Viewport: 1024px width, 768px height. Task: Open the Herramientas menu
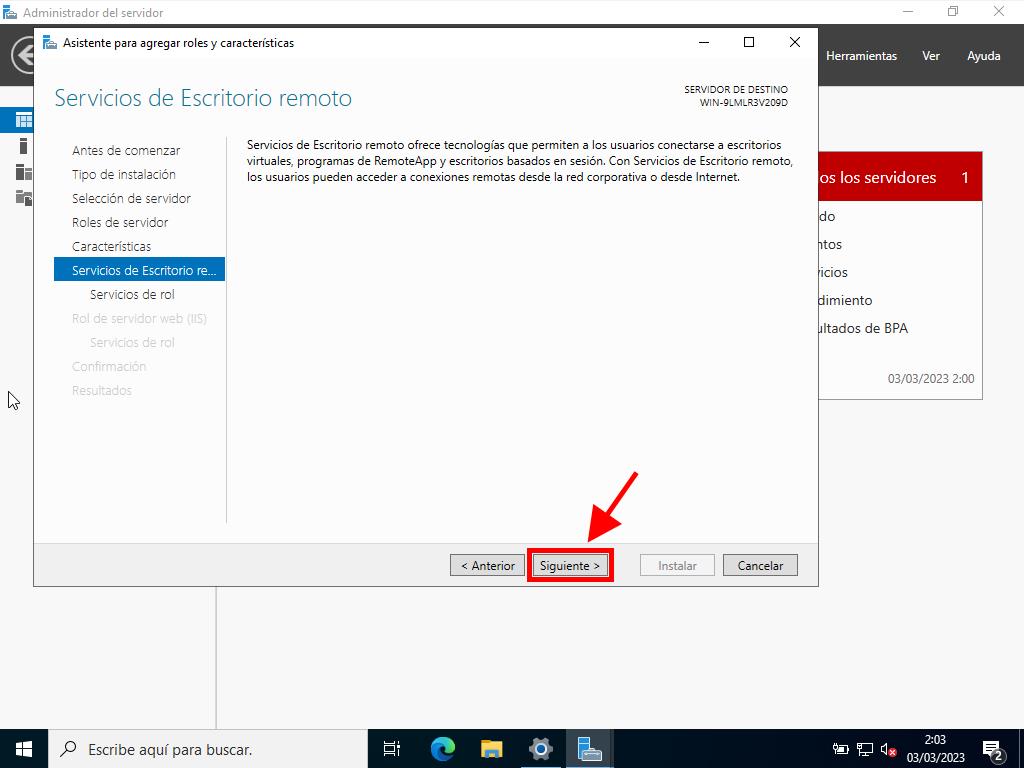coord(861,56)
